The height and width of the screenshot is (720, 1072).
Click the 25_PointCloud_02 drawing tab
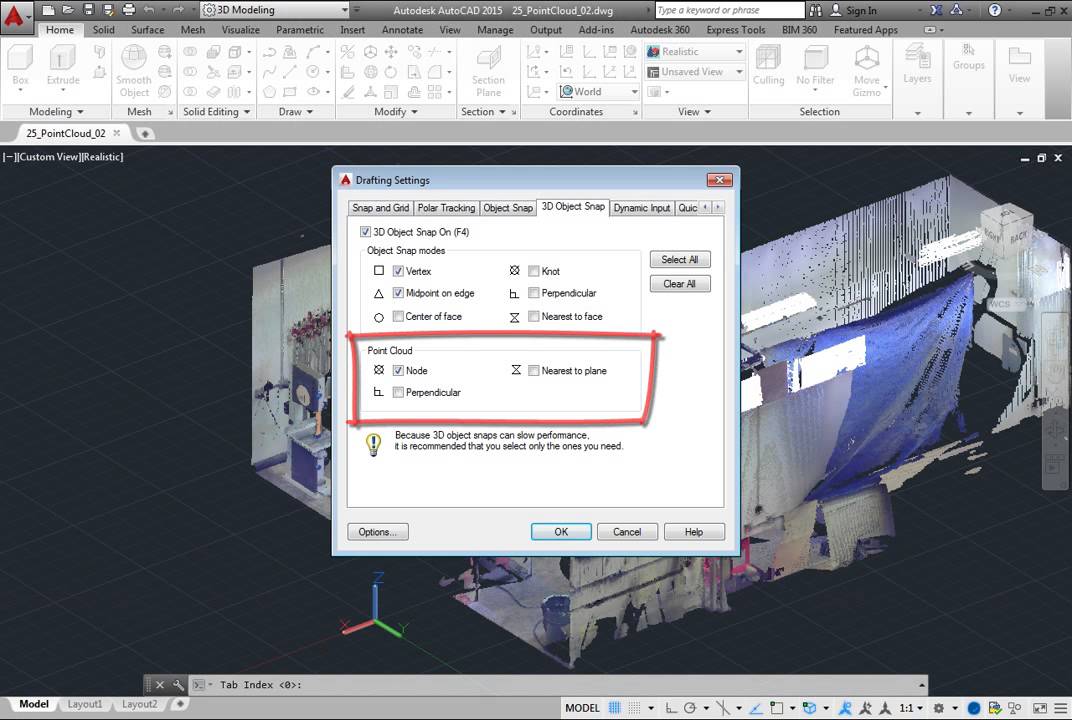coord(66,133)
